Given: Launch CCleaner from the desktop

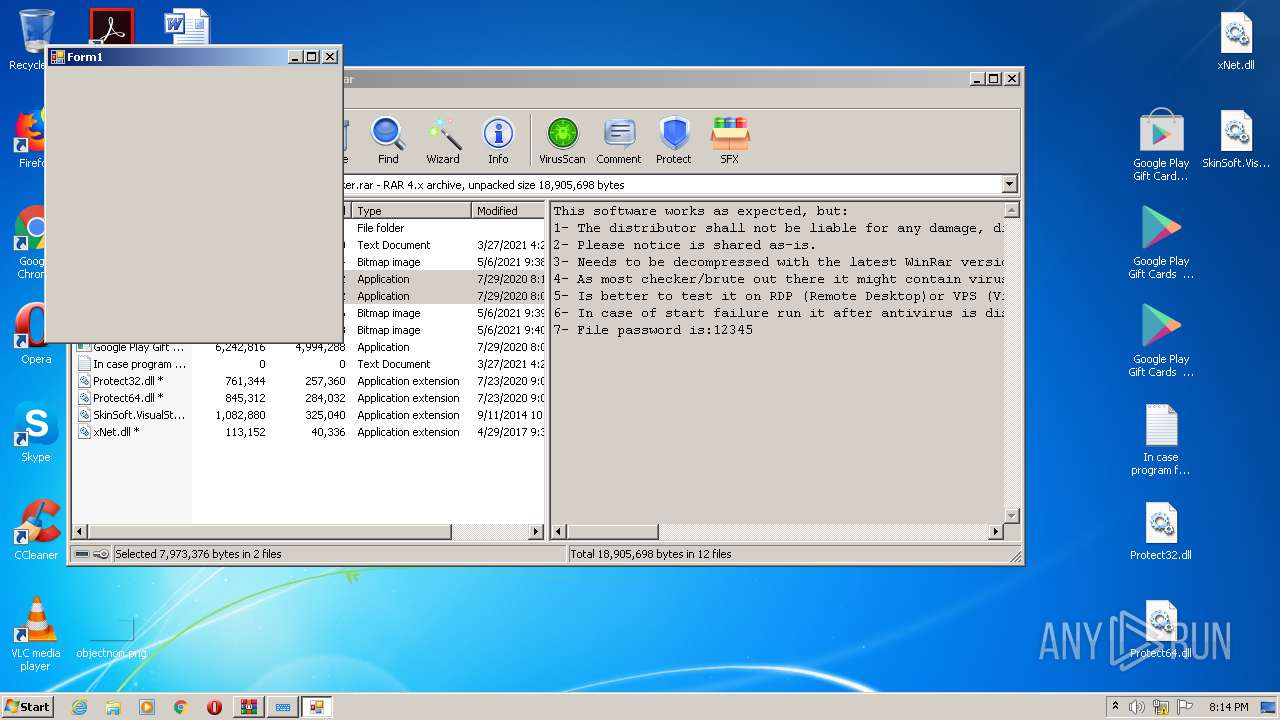Looking at the screenshot, I should point(36,531).
